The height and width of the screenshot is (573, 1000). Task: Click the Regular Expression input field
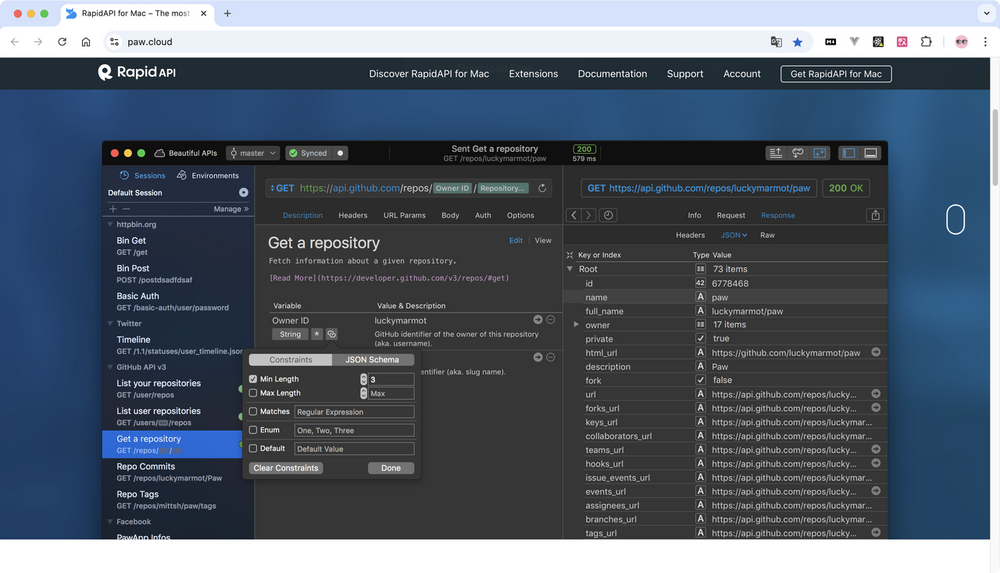pos(354,412)
